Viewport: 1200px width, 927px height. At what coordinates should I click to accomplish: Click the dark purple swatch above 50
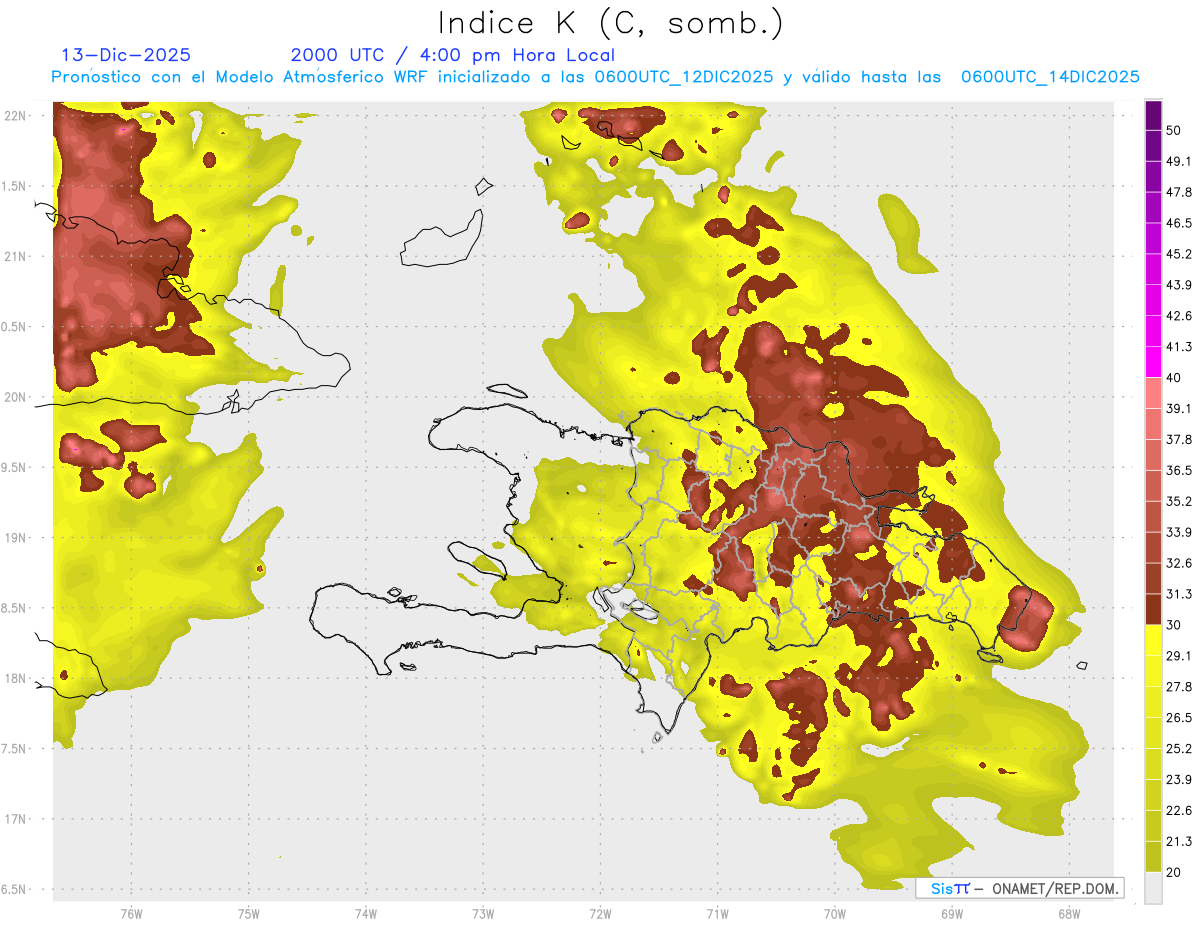pyautogui.click(x=1153, y=115)
